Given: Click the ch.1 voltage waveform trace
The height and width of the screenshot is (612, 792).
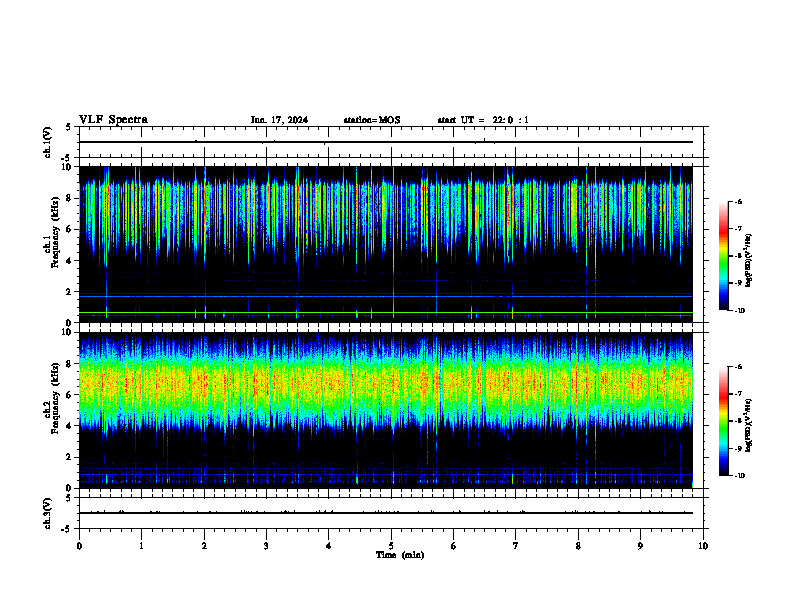Looking at the screenshot, I should (x=386, y=142).
